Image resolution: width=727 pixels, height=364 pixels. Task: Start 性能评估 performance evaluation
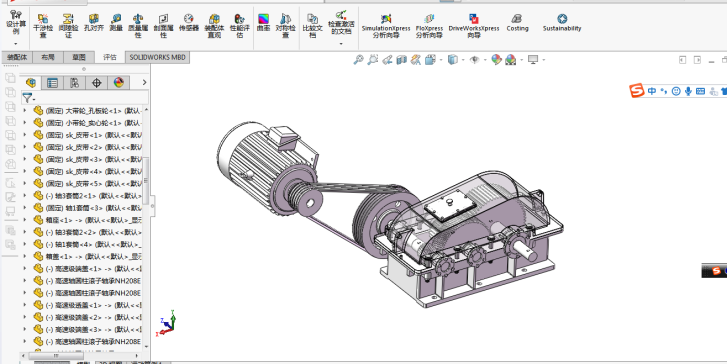pyautogui.click(x=240, y=26)
